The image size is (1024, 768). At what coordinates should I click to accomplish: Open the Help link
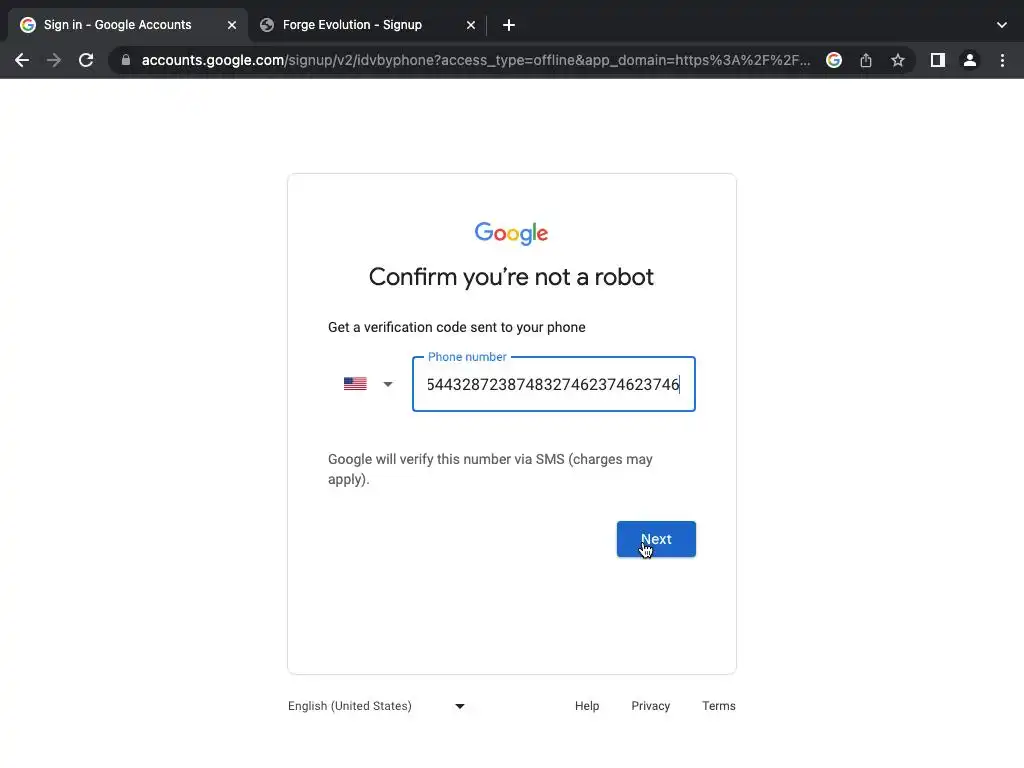[587, 706]
